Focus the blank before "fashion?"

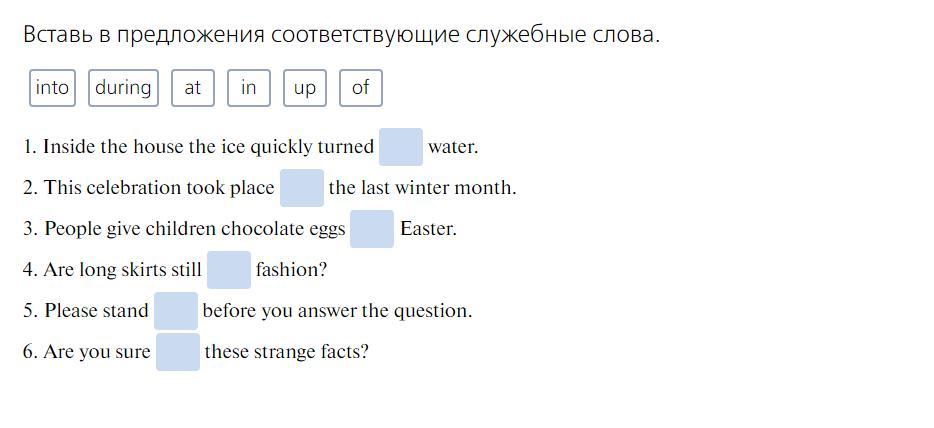[229, 270]
